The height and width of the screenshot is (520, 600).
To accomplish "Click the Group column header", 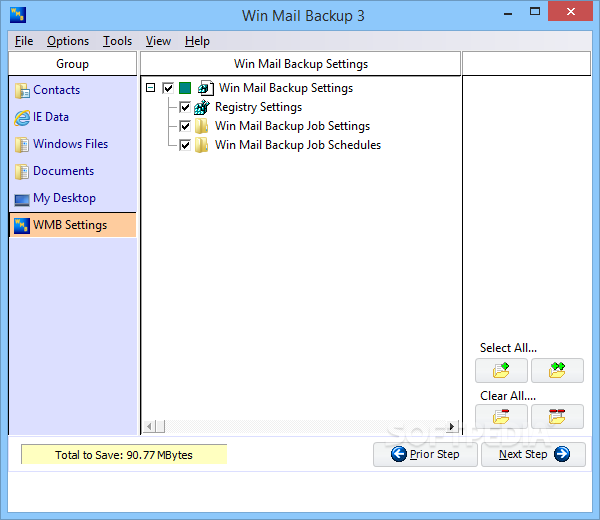I will pos(72,64).
